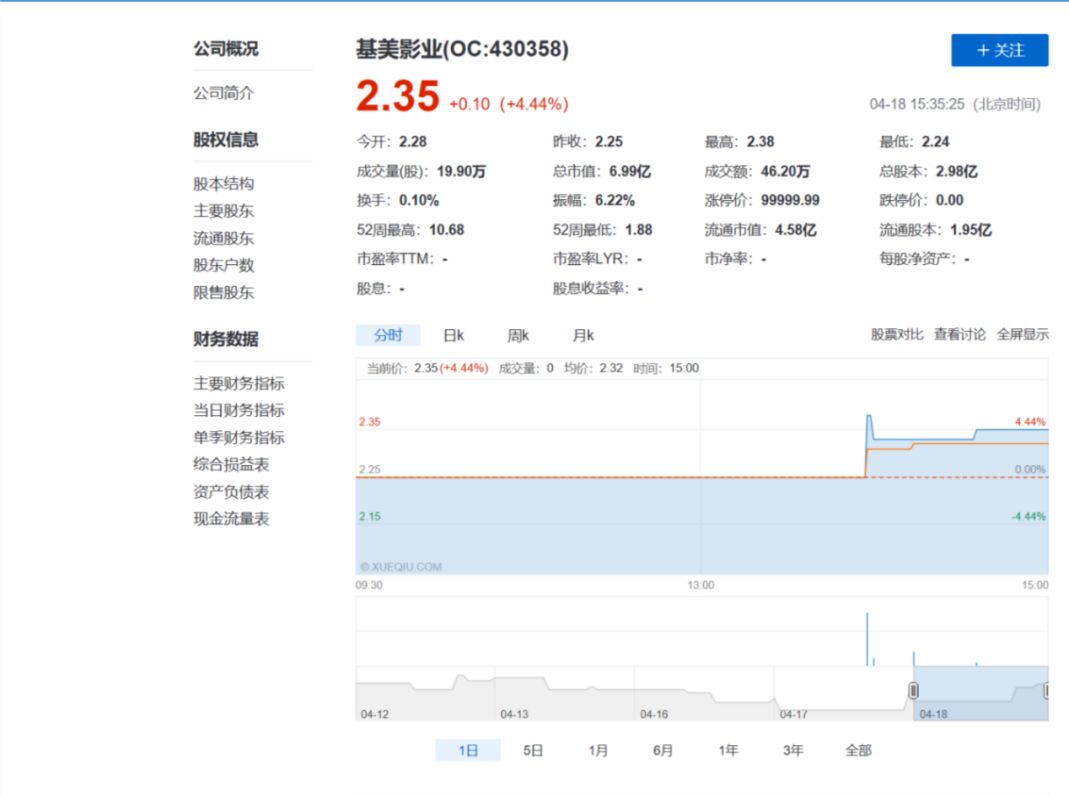
Task: Open 股票对比 stock comparison
Action: pos(899,335)
